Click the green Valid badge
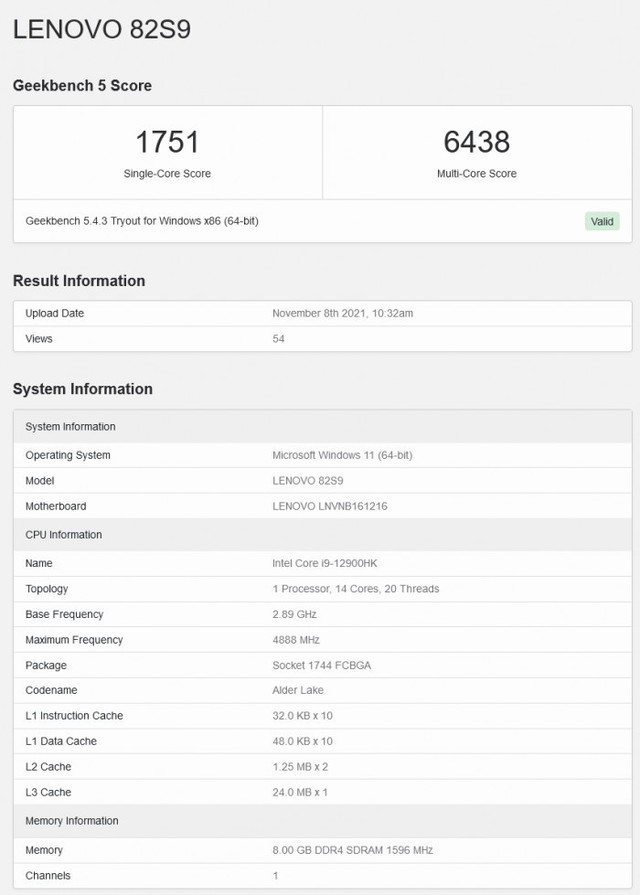This screenshot has width=640, height=895. (x=602, y=221)
